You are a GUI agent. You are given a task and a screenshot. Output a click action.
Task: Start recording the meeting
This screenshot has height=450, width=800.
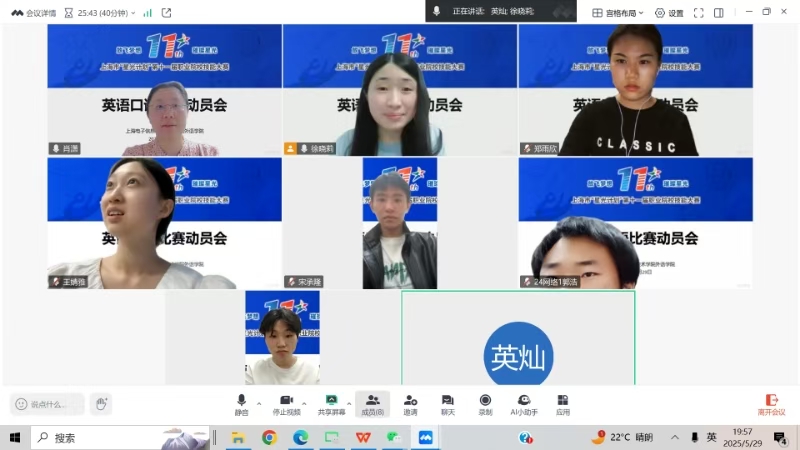[485, 403]
